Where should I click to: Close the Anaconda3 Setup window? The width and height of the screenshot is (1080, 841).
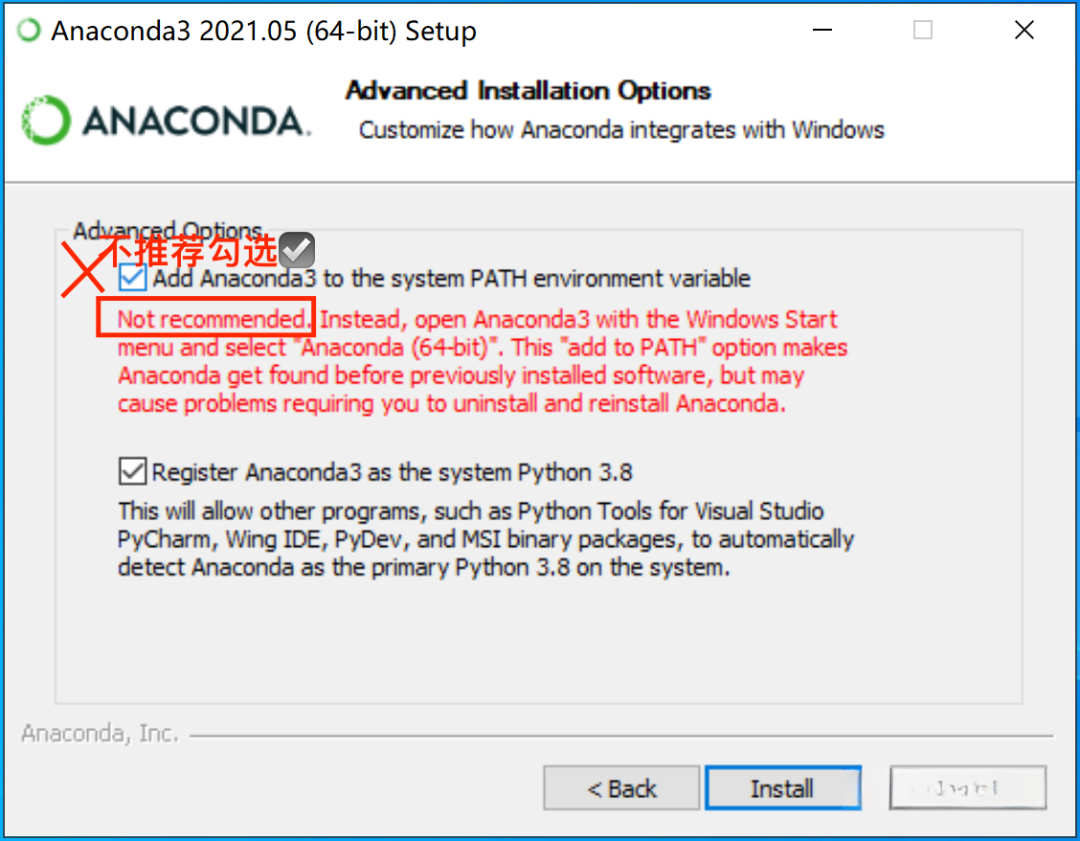click(x=1024, y=31)
